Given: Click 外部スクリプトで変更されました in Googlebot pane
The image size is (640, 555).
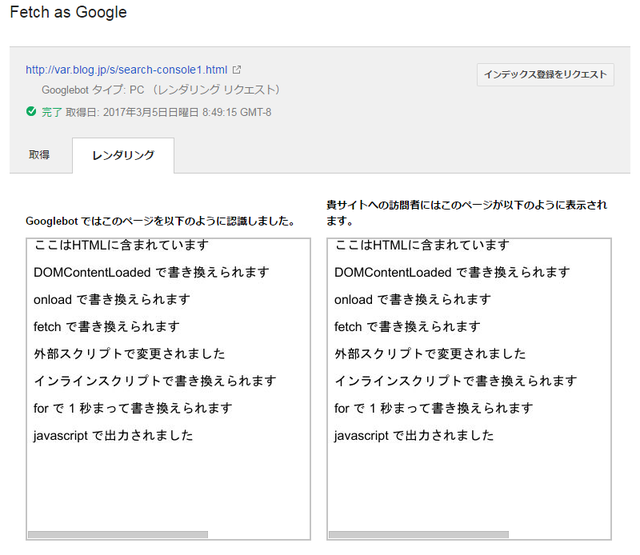Looking at the screenshot, I should pyautogui.click(x=129, y=354).
